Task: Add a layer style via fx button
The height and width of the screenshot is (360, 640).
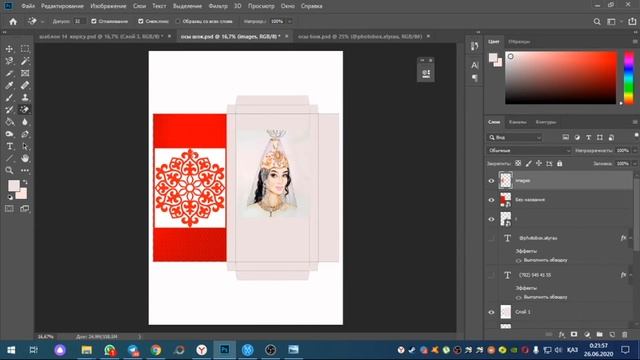Action: tap(562, 335)
